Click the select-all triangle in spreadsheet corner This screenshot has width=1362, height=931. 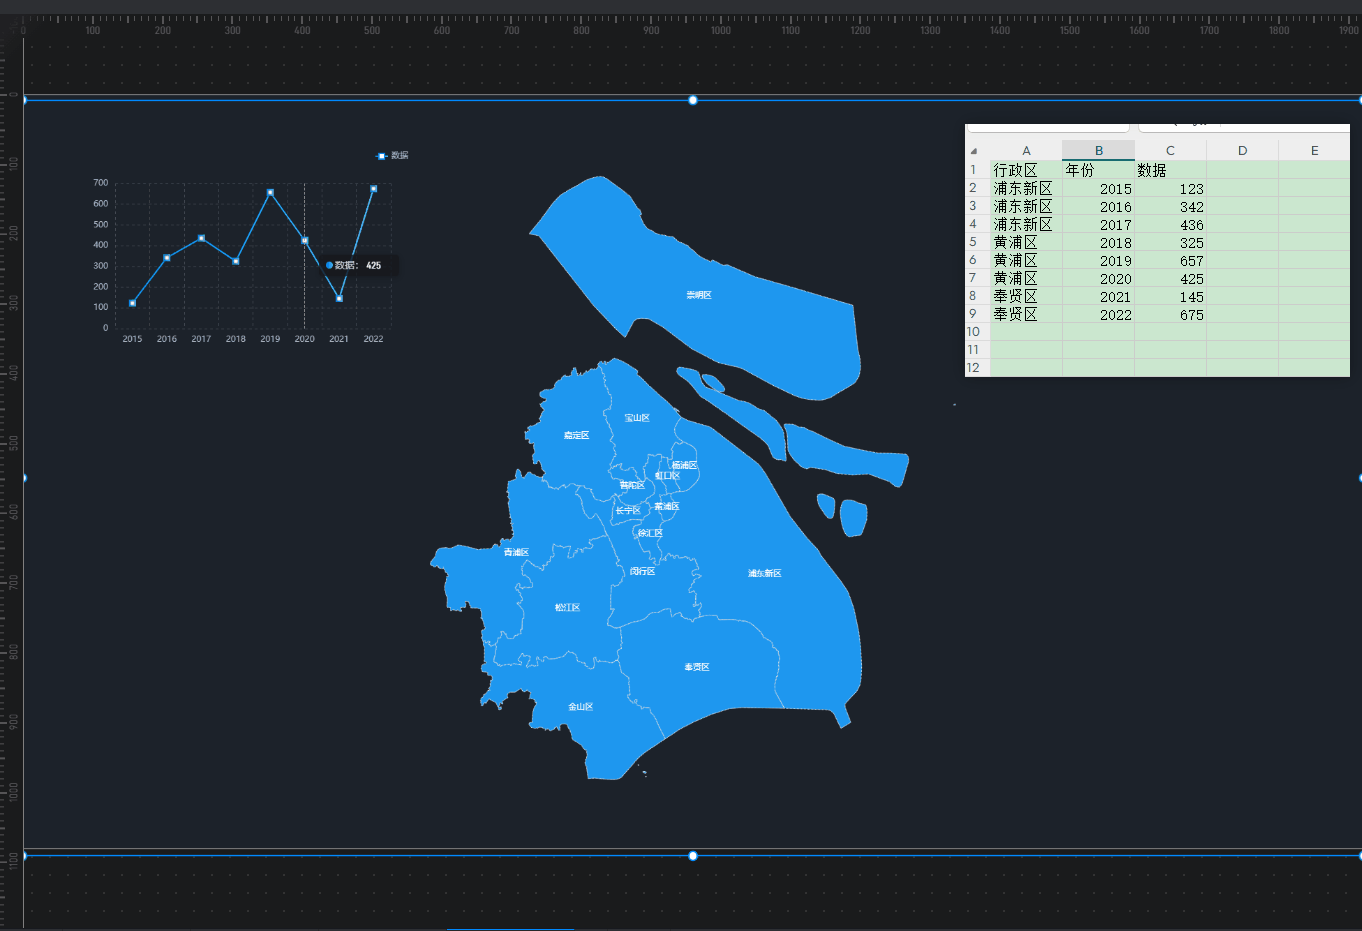point(974,151)
